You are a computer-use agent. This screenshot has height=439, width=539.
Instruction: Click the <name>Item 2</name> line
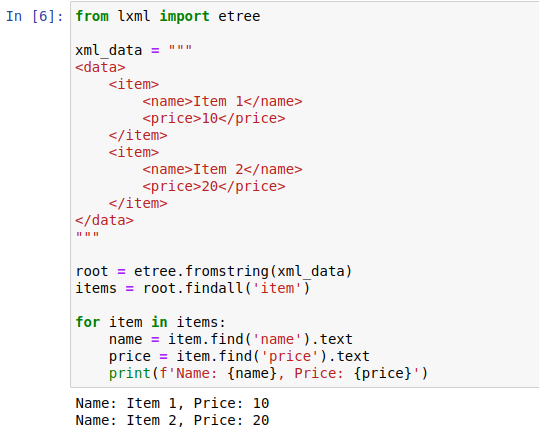click(x=222, y=169)
